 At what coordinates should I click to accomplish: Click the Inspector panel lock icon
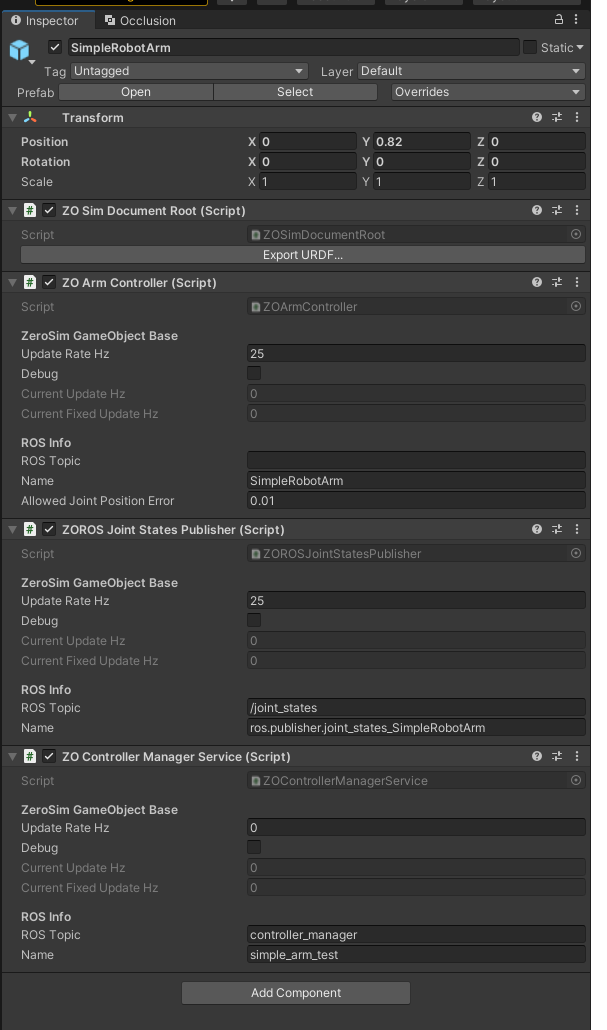click(x=559, y=20)
